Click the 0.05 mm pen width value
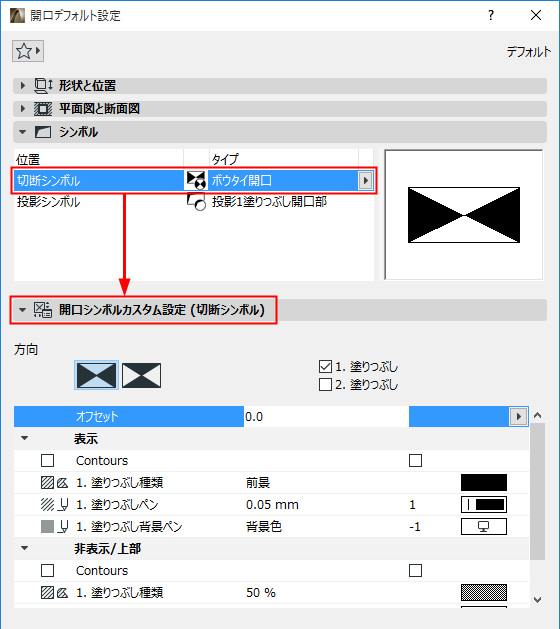The image size is (560, 629). click(272, 505)
